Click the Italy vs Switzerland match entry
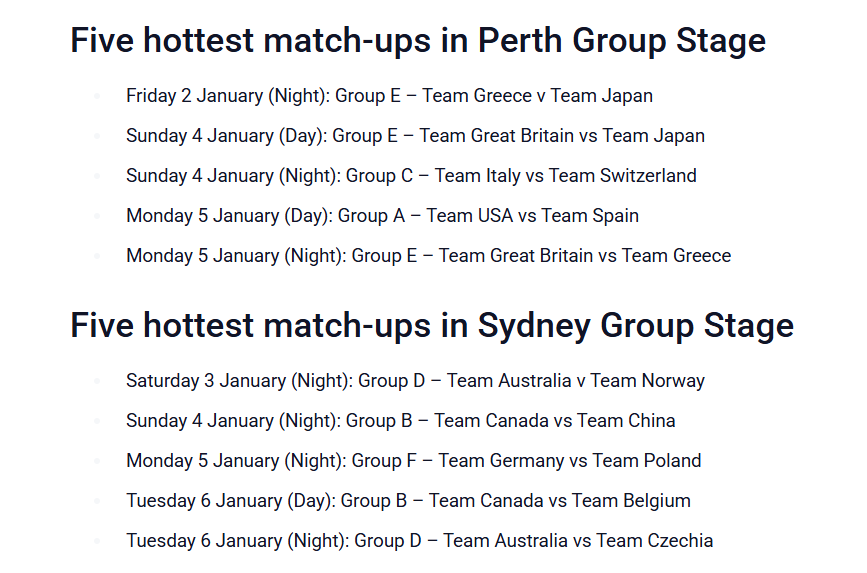Image resolution: width=867 pixels, height=573 pixels. point(411,176)
